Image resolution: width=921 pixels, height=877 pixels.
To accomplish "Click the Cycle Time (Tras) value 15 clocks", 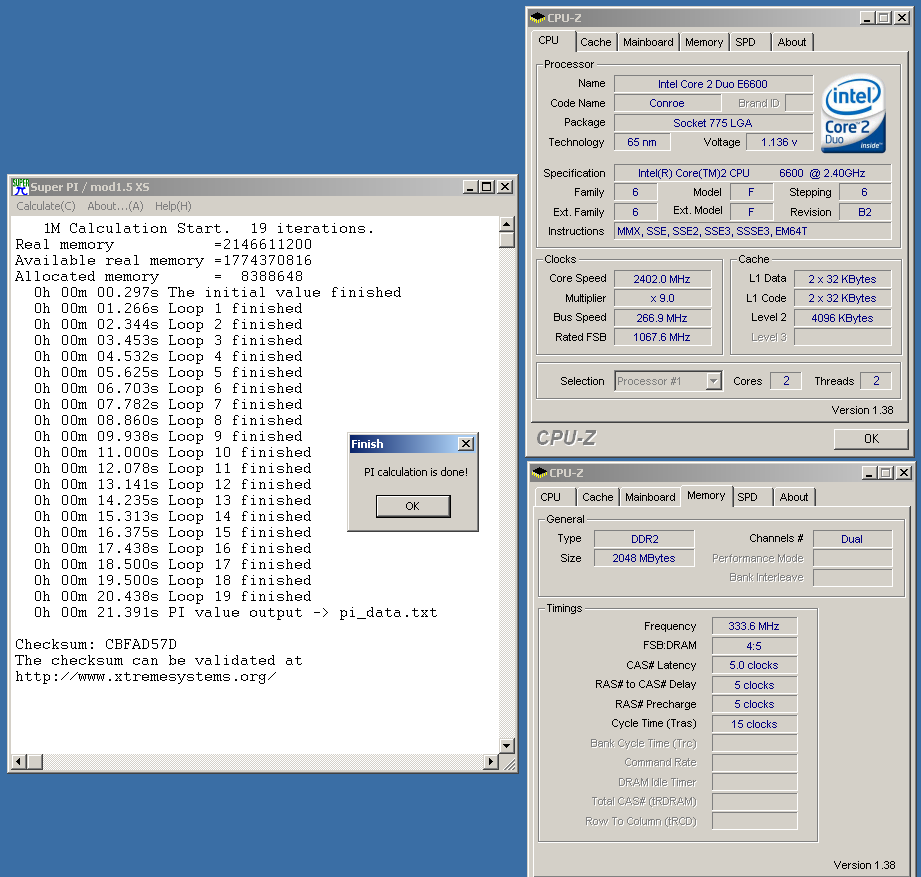I will (x=754, y=724).
